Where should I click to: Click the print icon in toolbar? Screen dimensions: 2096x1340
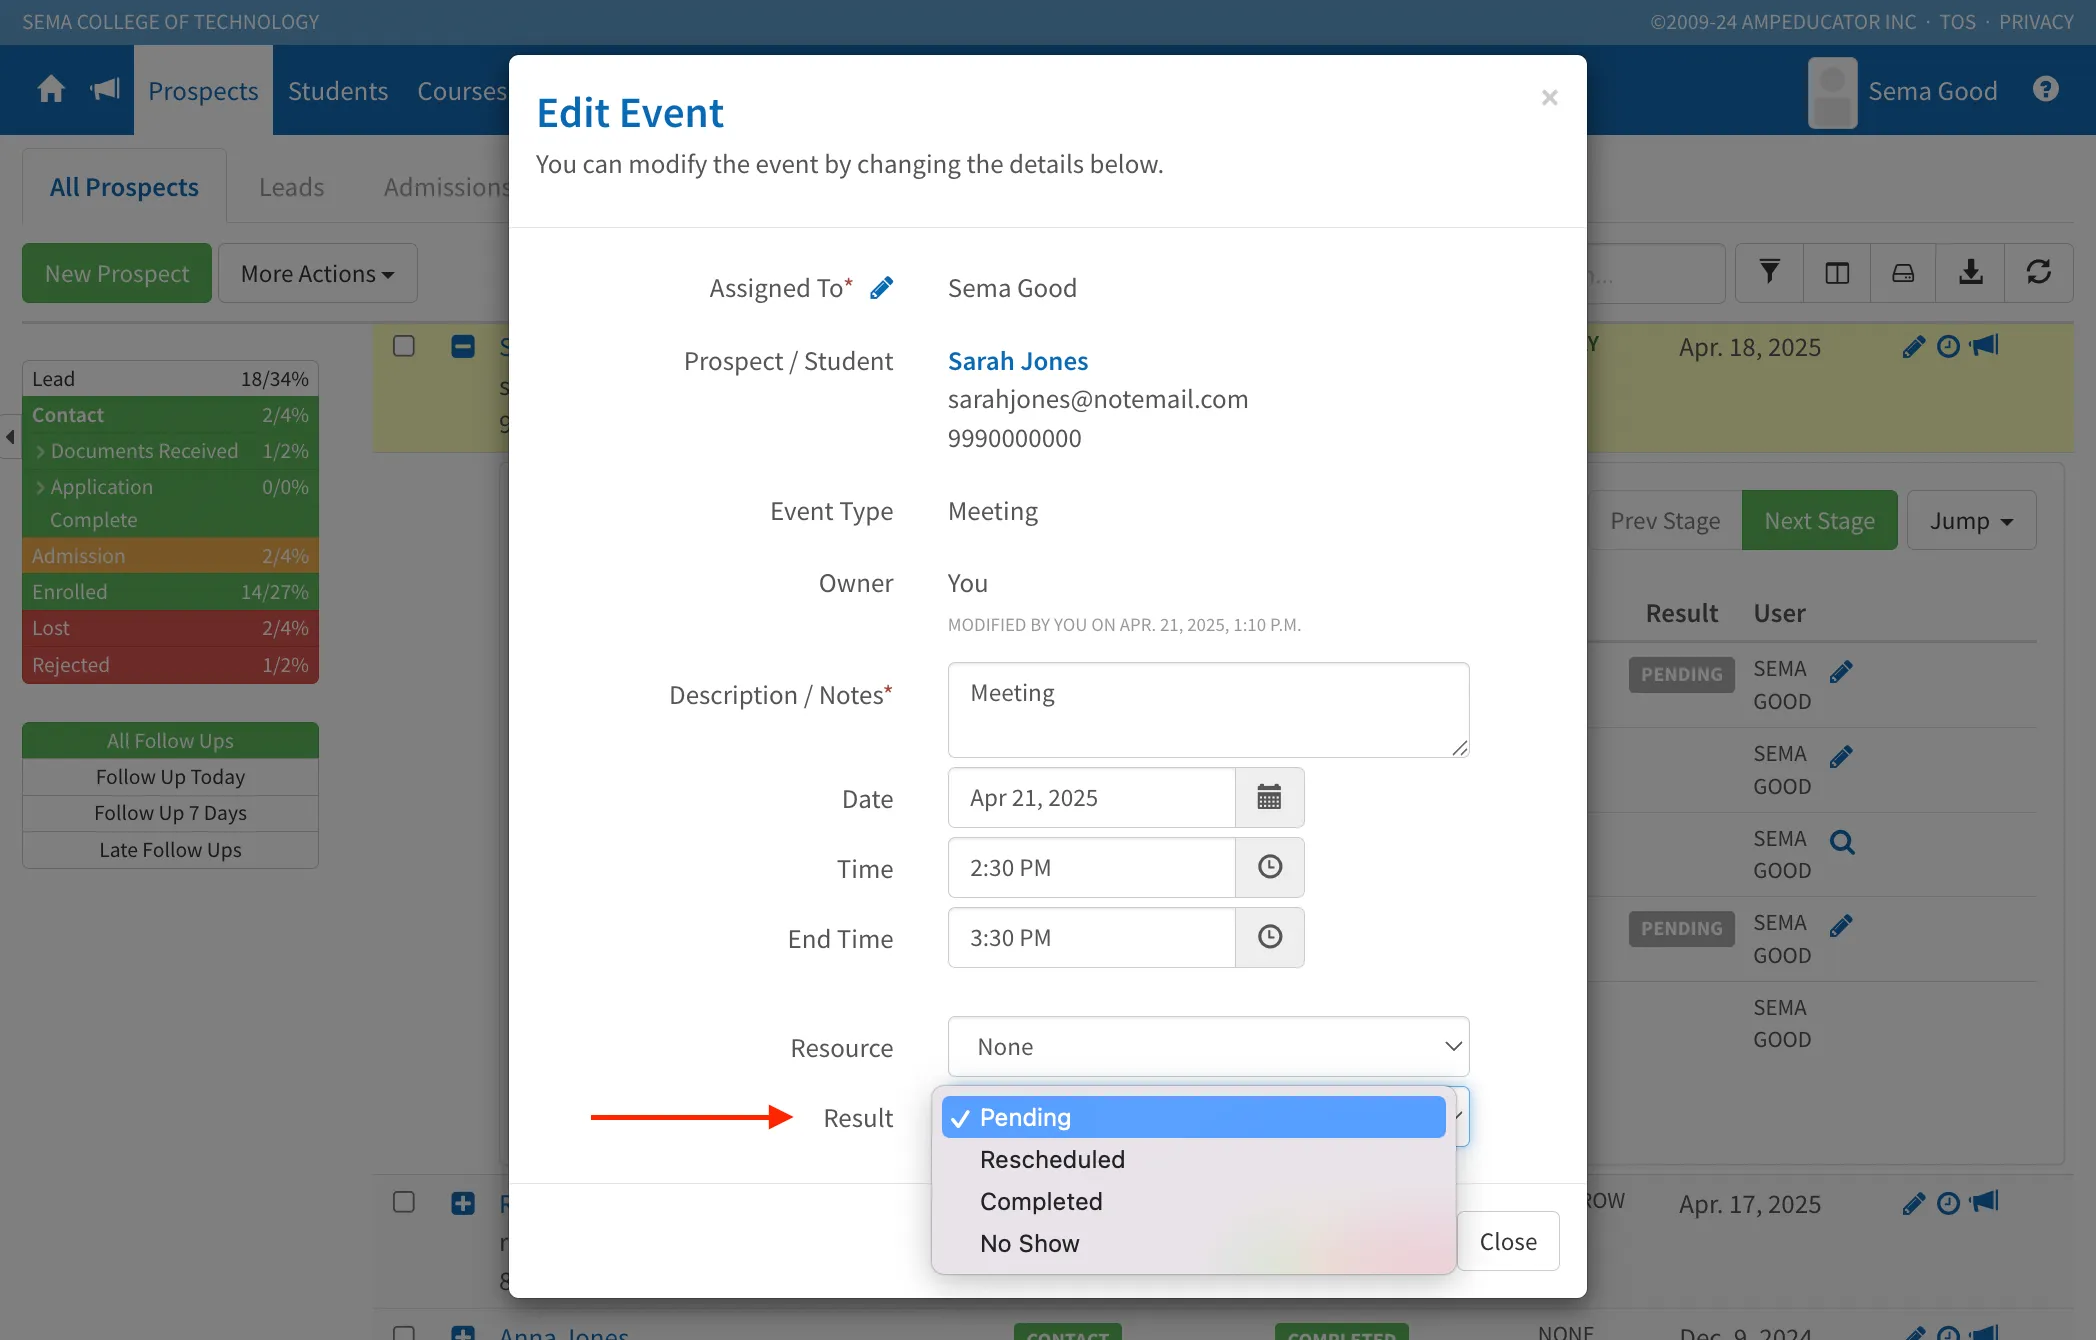point(1903,273)
